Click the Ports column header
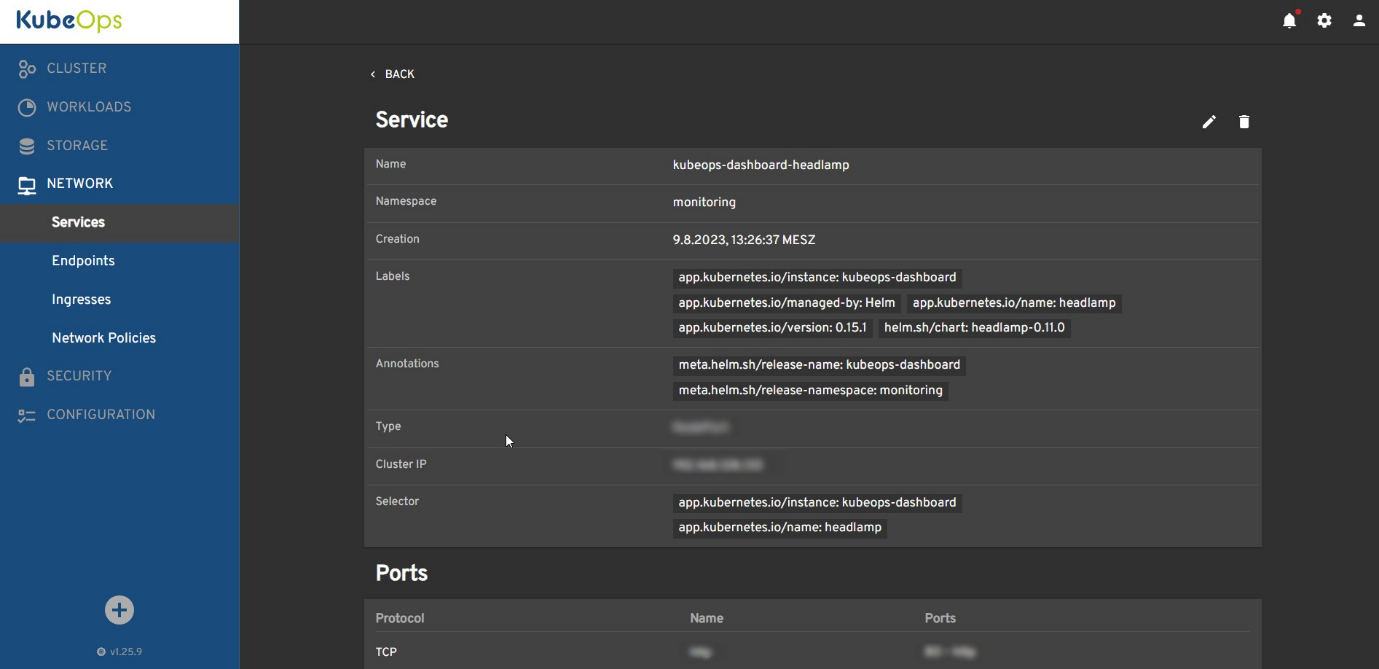The width and height of the screenshot is (1379, 669). point(940,618)
